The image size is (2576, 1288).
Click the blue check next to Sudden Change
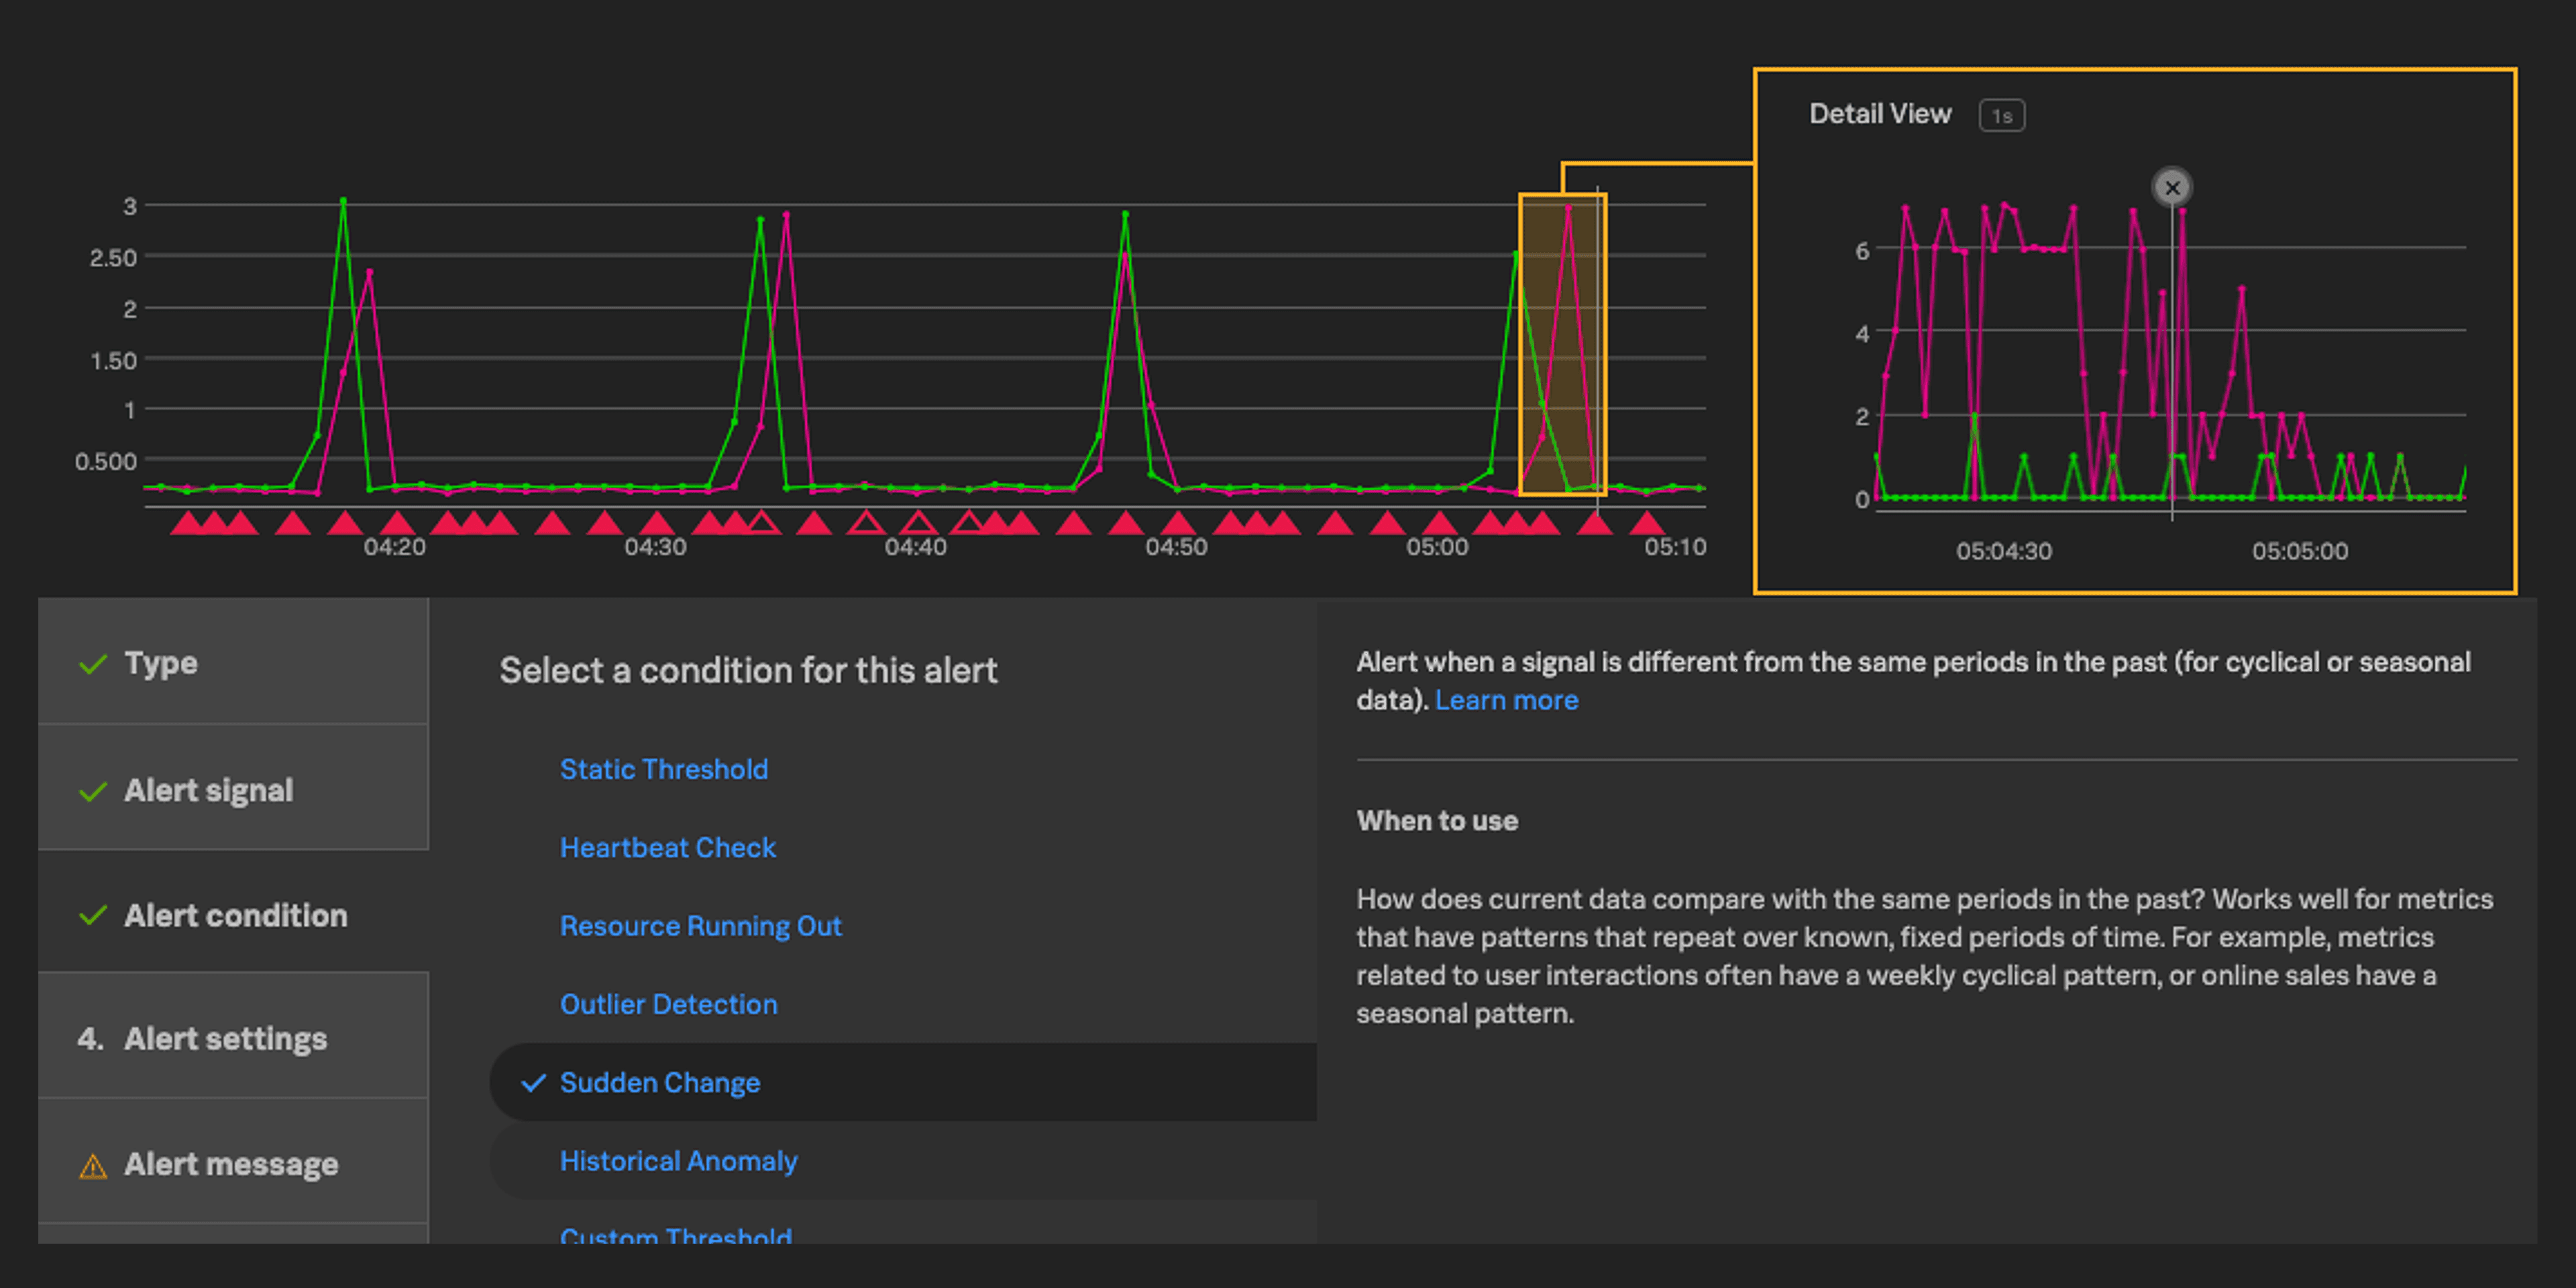[534, 1082]
